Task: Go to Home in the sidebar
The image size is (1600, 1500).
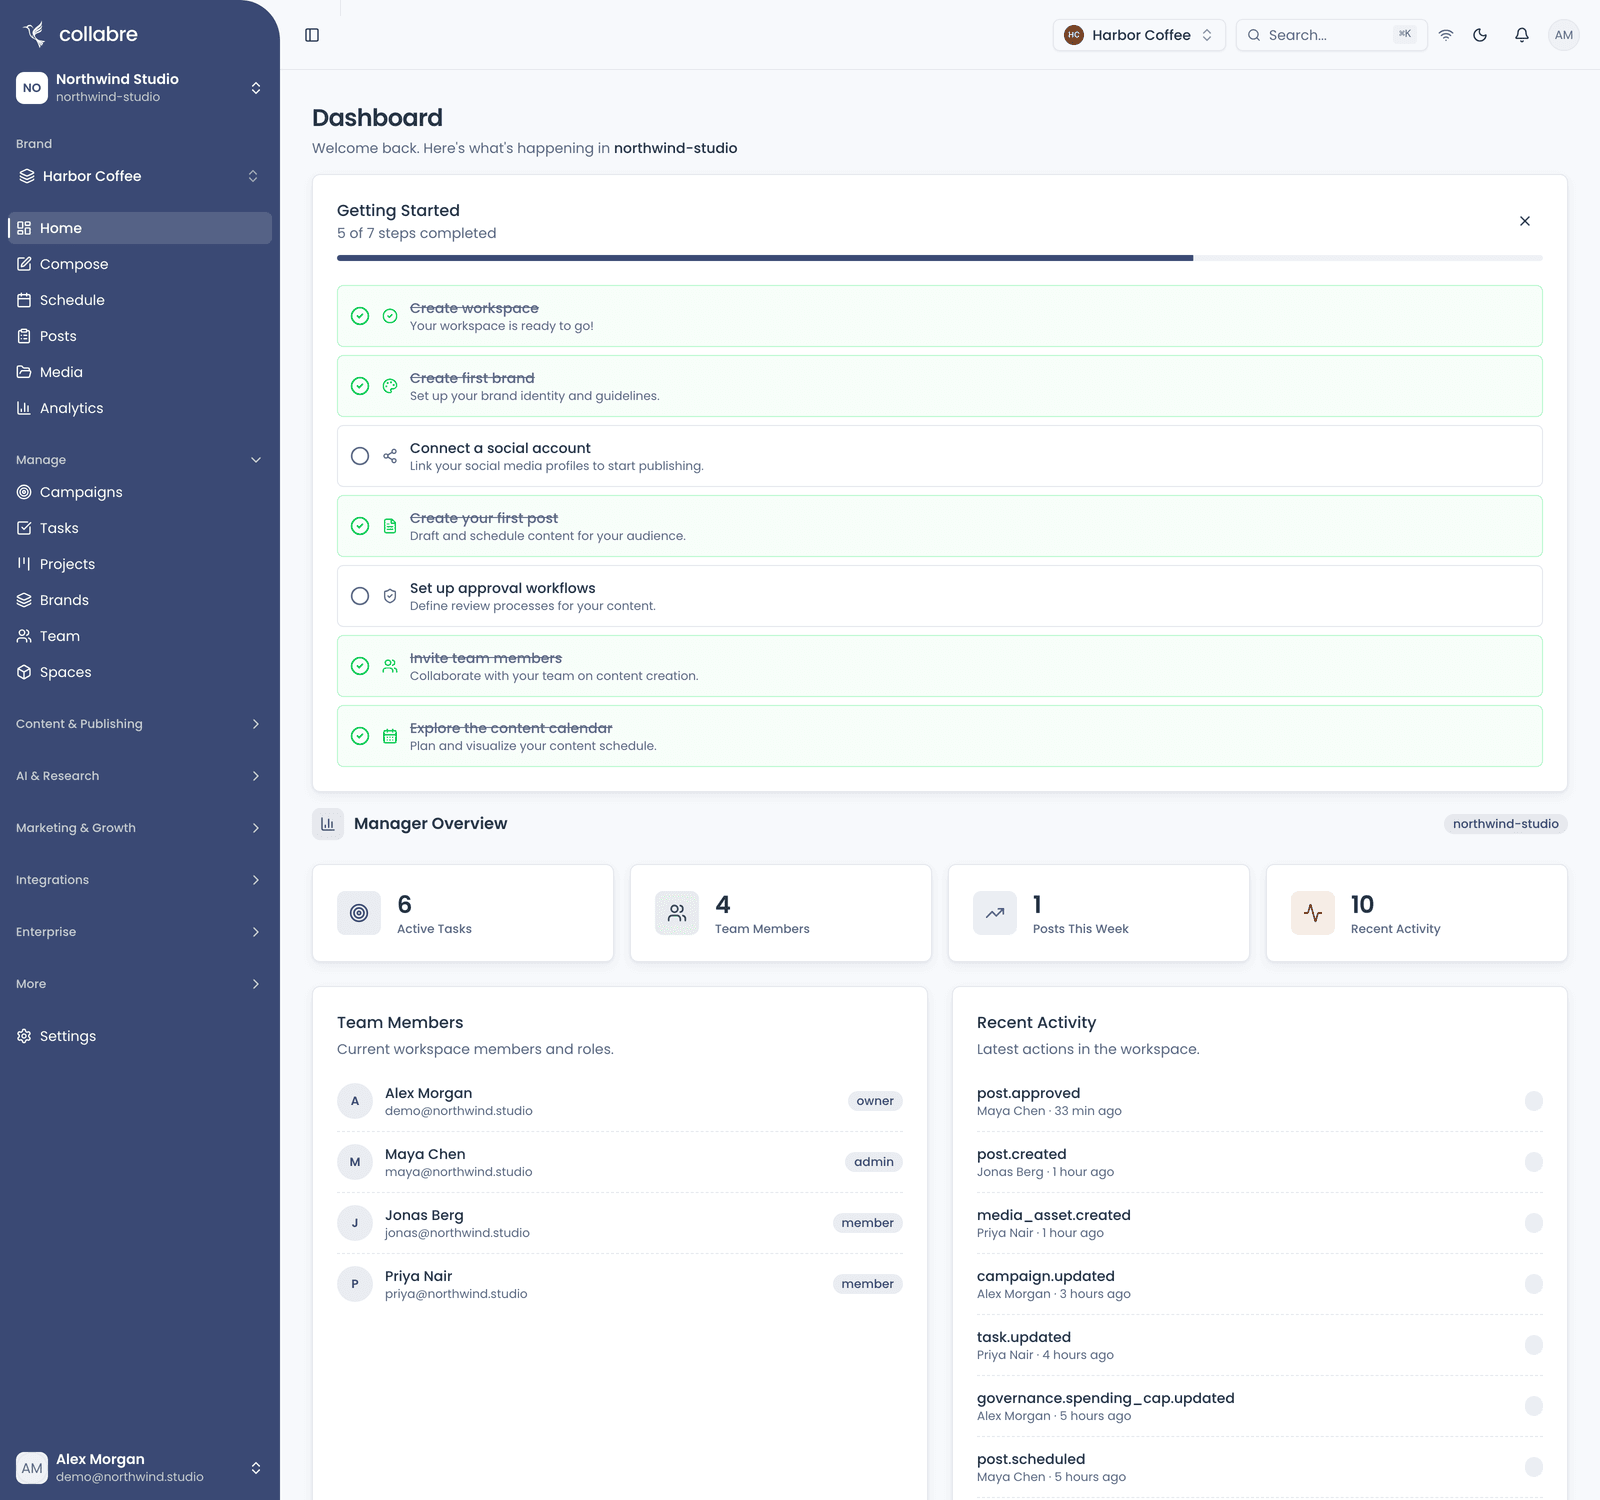Action: (x=140, y=228)
